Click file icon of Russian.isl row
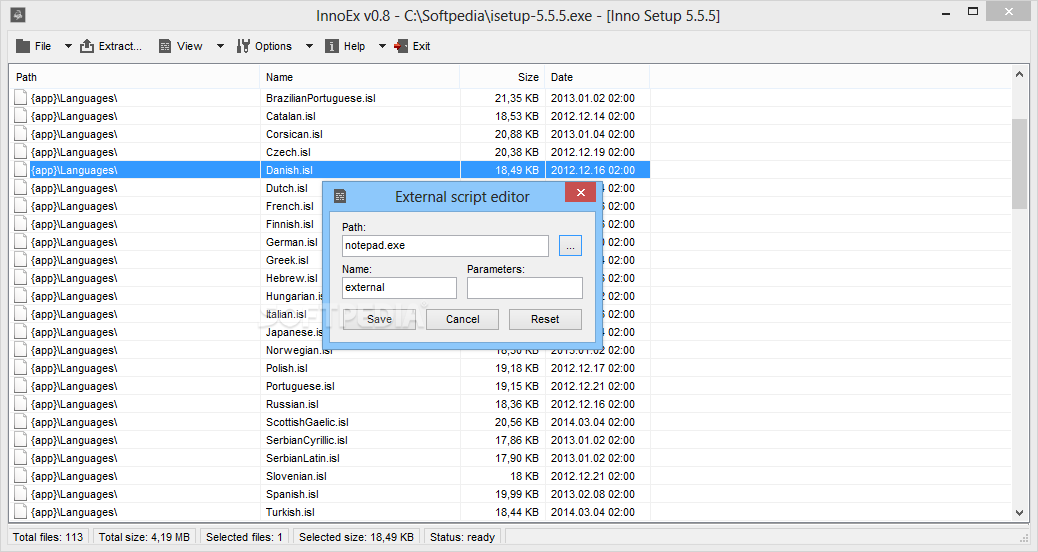The height and width of the screenshot is (552, 1038). (x=21, y=404)
